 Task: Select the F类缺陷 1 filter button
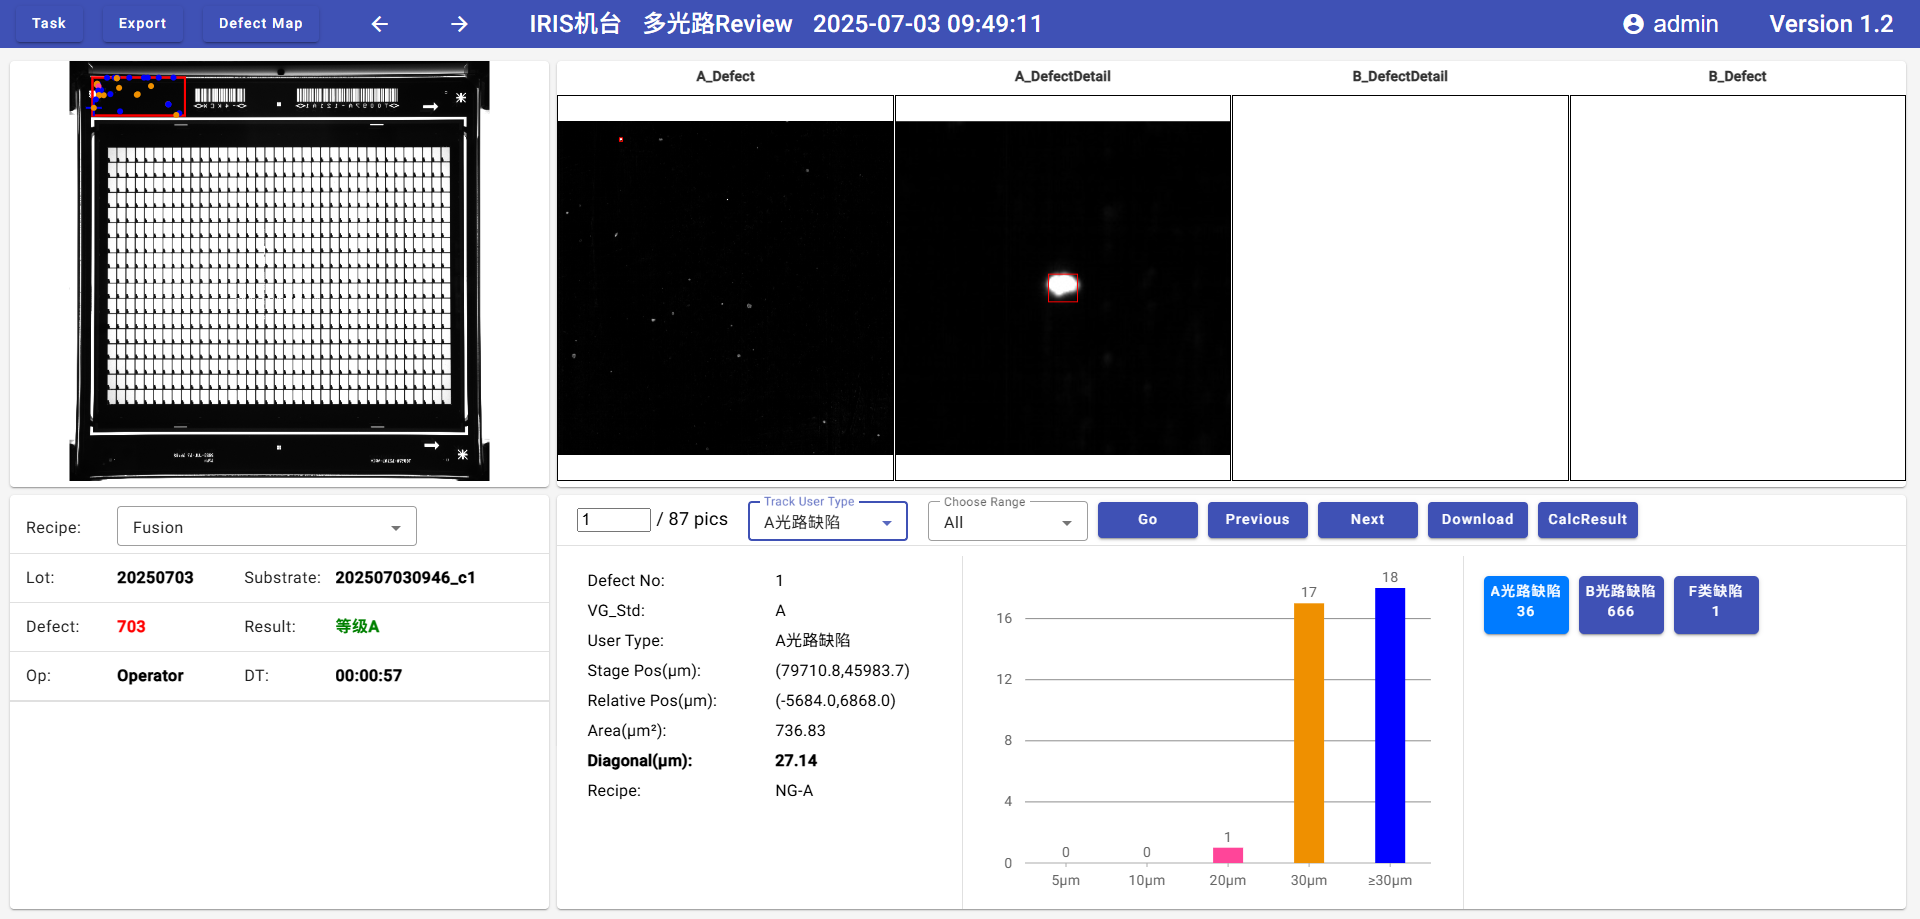(x=1715, y=604)
